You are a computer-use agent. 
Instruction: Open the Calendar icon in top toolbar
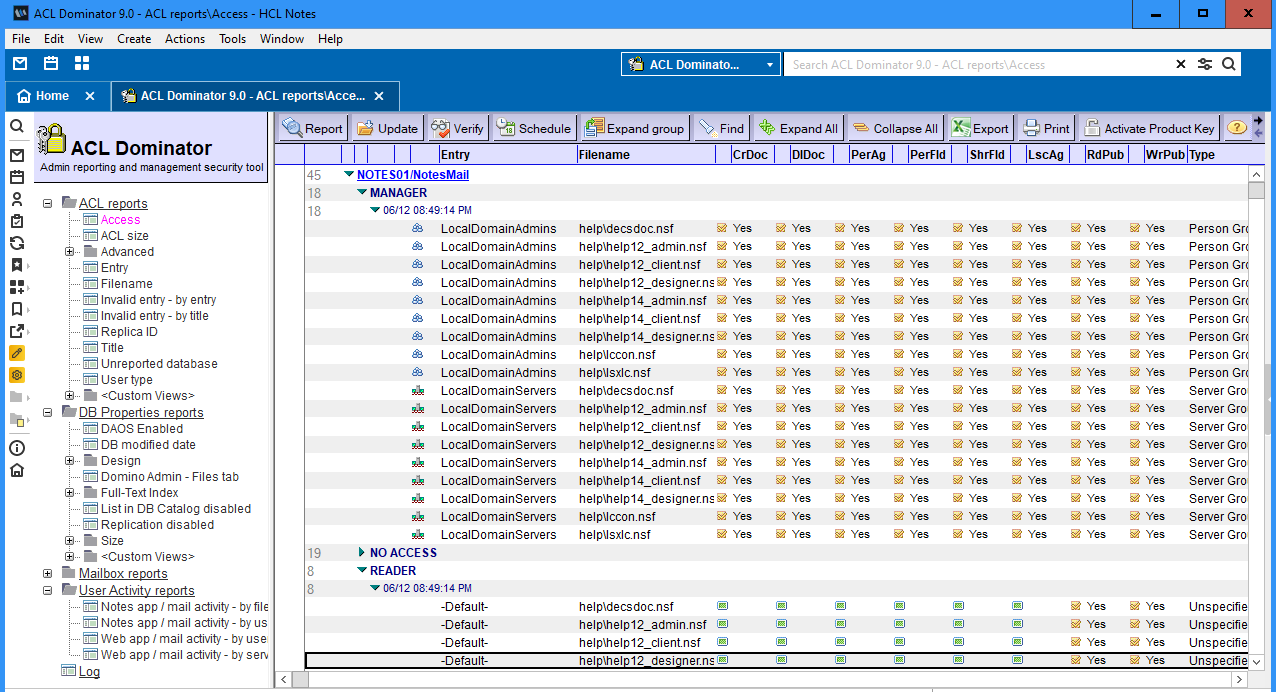coord(51,64)
